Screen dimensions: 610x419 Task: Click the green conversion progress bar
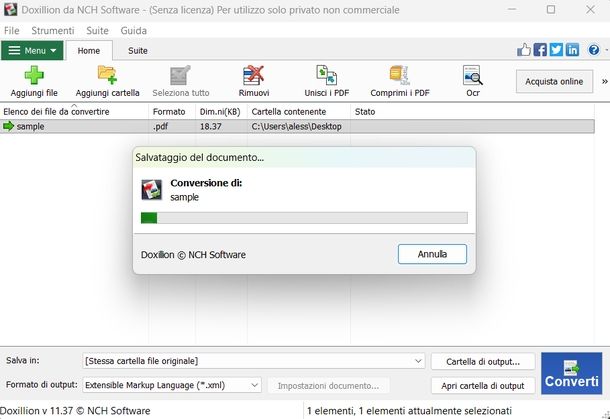point(304,218)
